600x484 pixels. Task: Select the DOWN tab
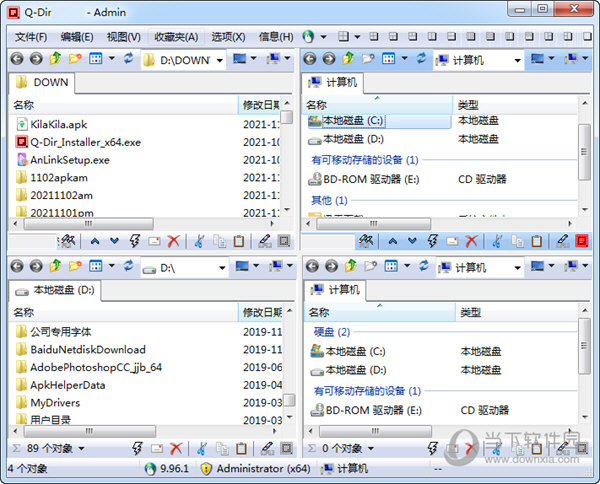[x=42, y=82]
